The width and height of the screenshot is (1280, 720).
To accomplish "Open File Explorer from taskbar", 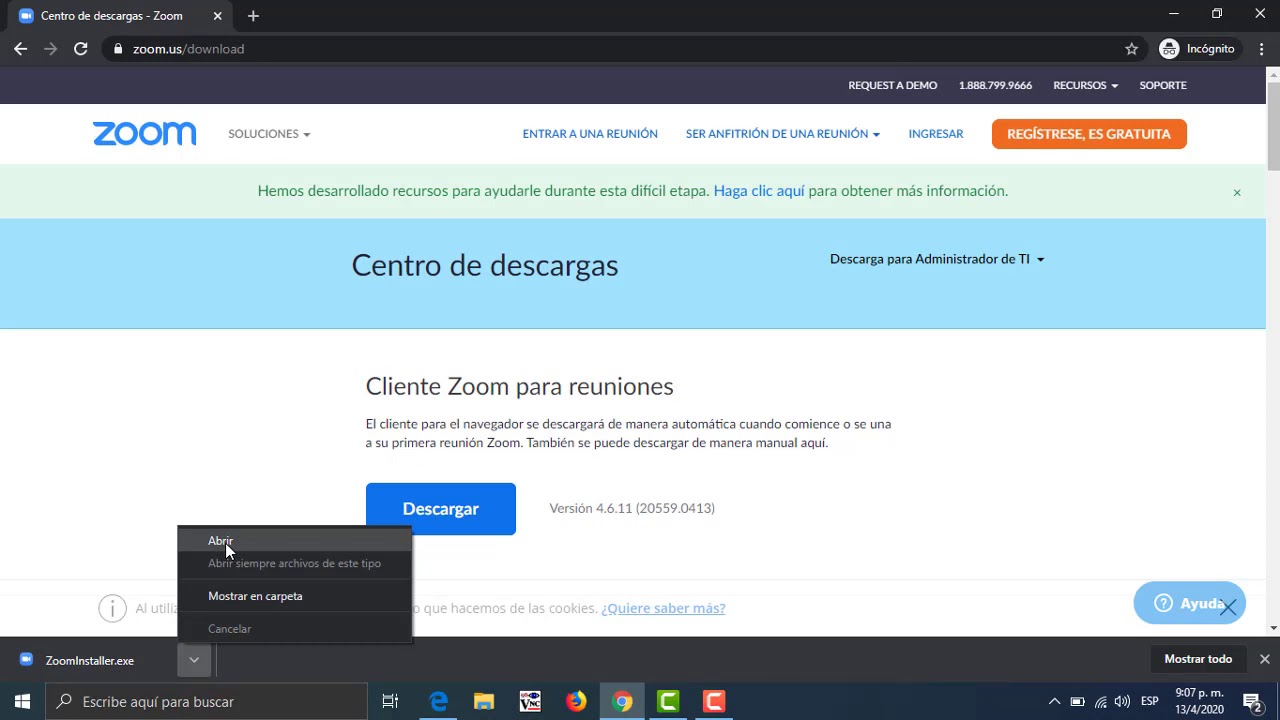I will 484,701.
